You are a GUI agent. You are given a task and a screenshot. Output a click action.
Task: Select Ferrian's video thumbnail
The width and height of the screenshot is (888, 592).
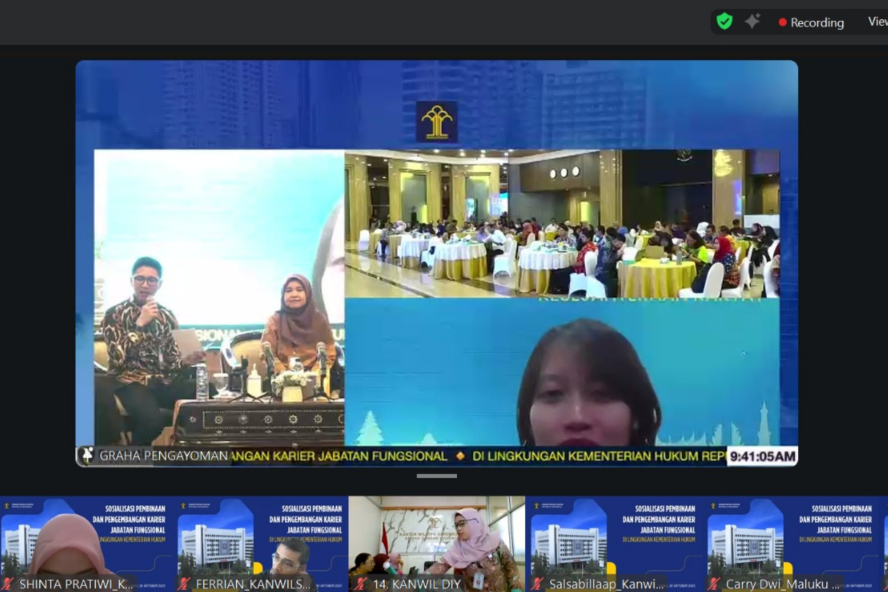[x=263, y=540]
